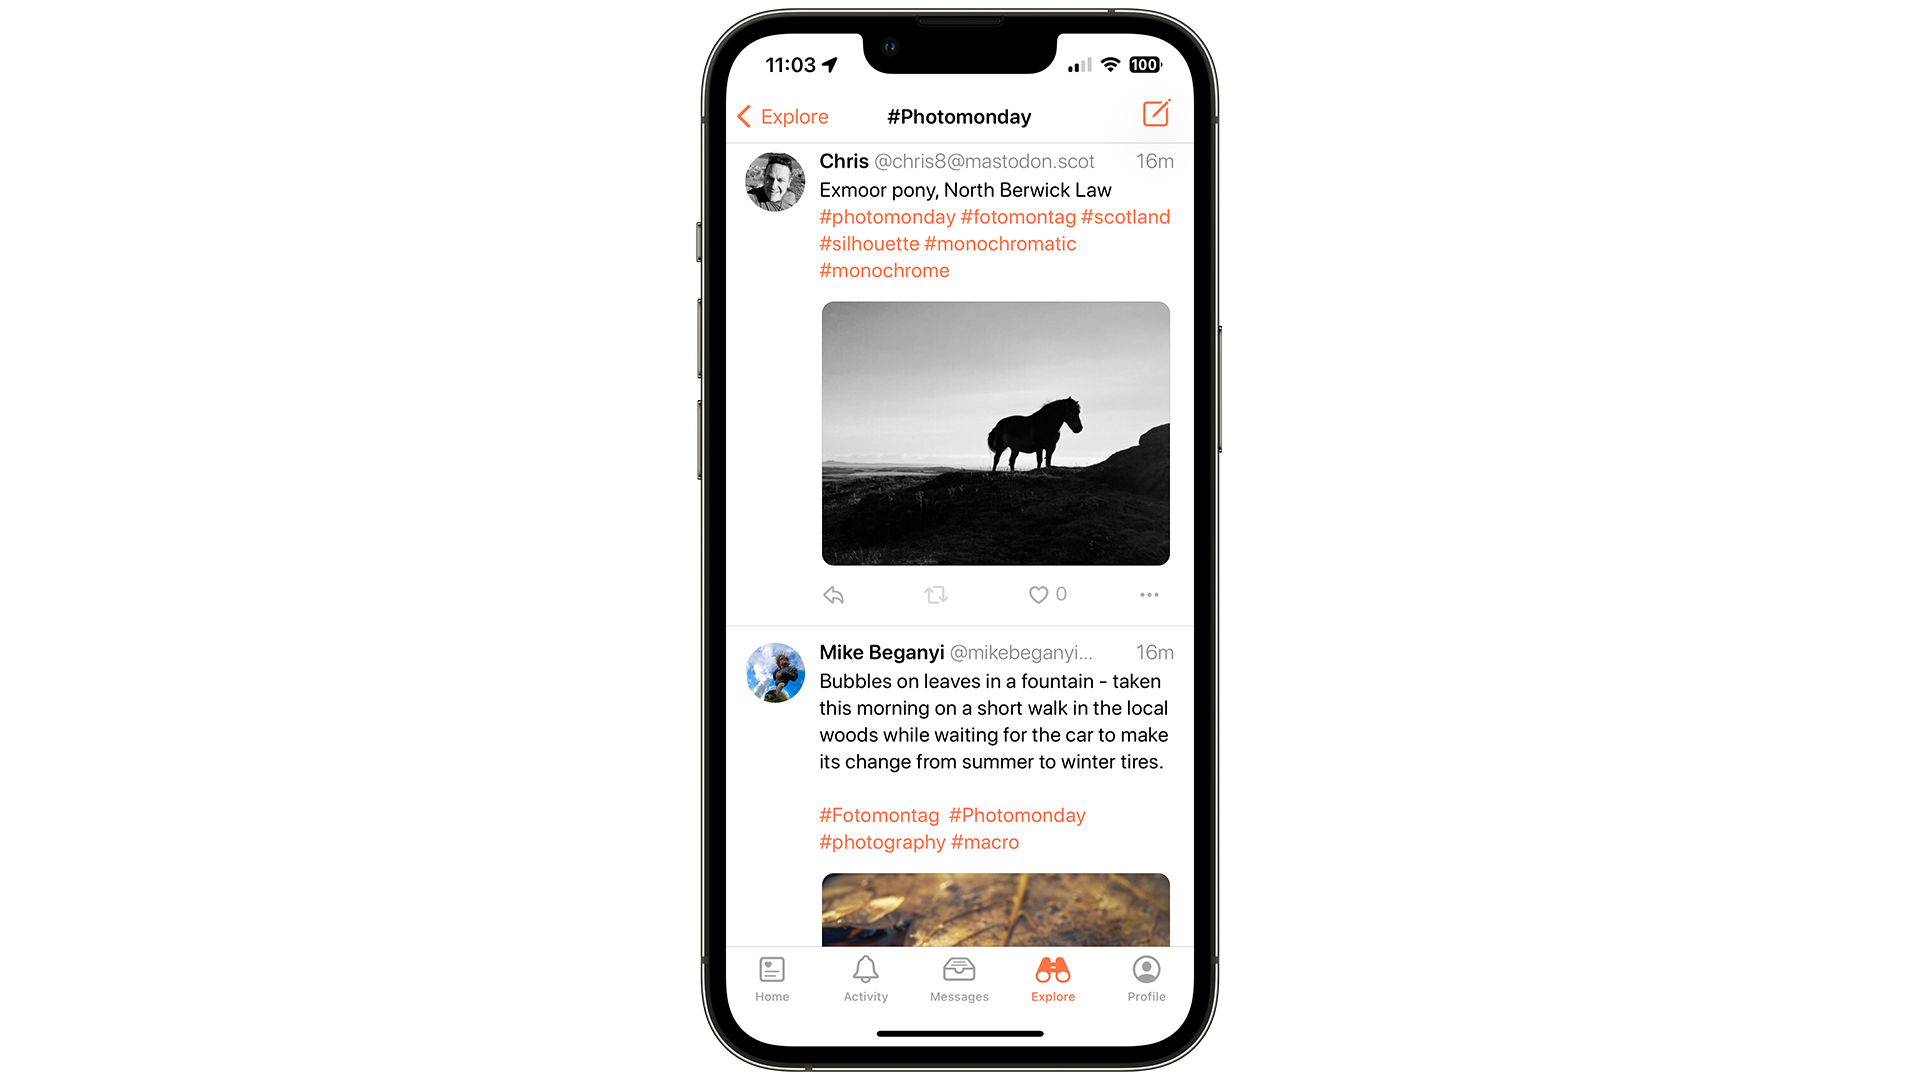Tap the Explore binoculars icon
The height and width of the screenshot is (1080, 1920).
tap(1052, 972)
